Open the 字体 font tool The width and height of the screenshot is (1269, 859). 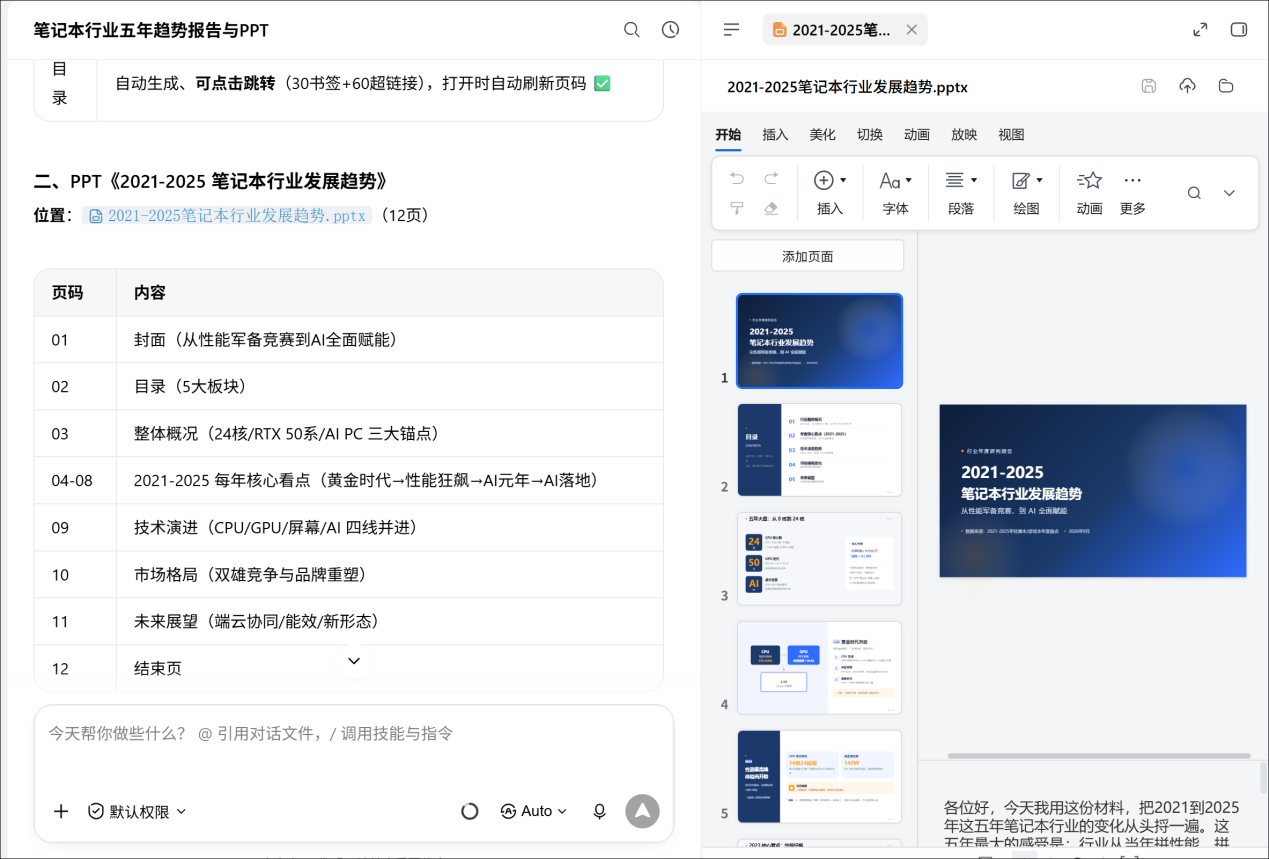point(890,180)
